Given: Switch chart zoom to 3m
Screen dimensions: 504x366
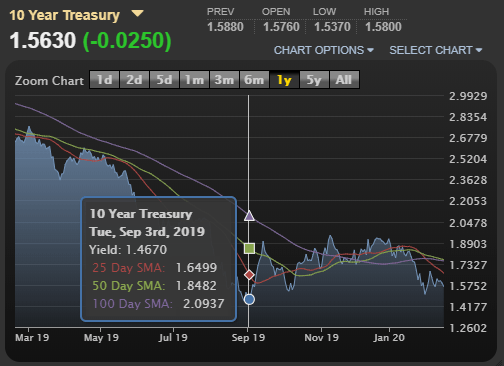Looking at the screenshot, I should click(x=224, y=80).
